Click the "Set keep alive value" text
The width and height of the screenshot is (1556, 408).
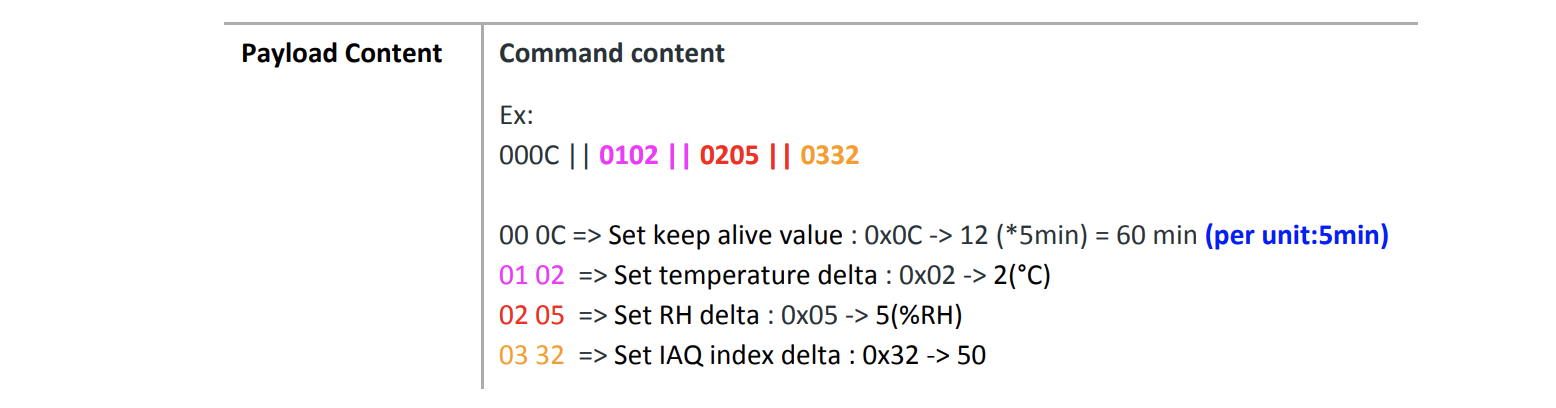tap(725, 236)
